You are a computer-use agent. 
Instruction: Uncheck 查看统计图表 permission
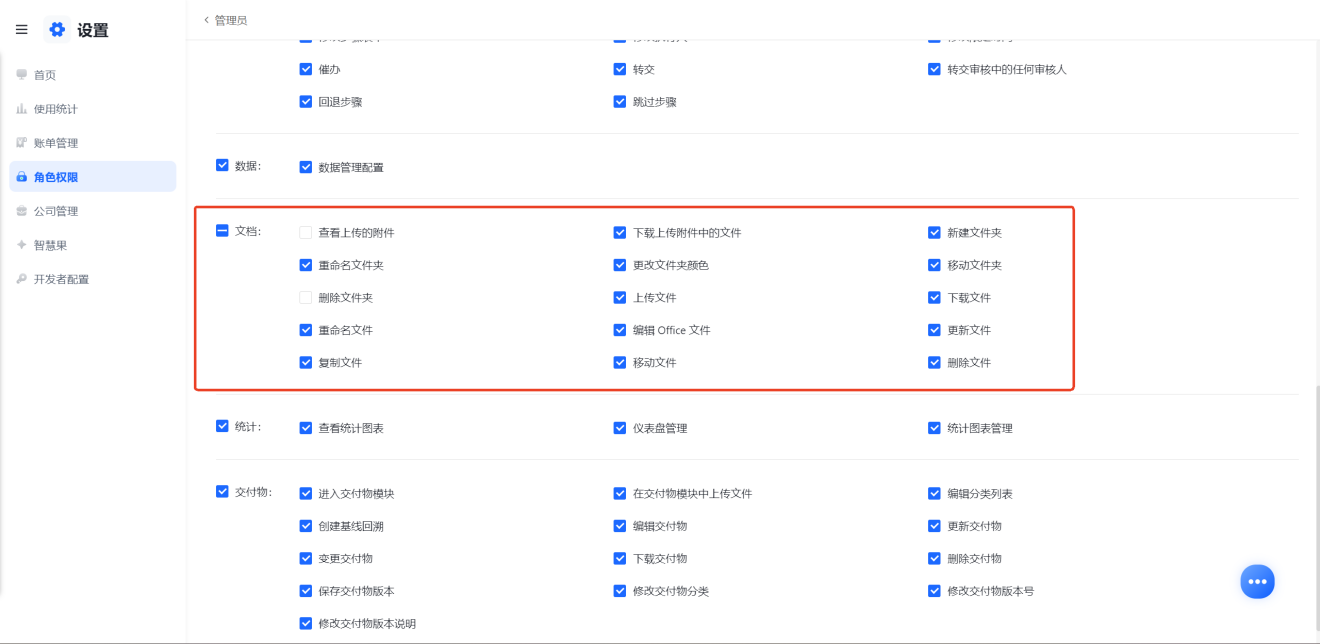(306, 428)
